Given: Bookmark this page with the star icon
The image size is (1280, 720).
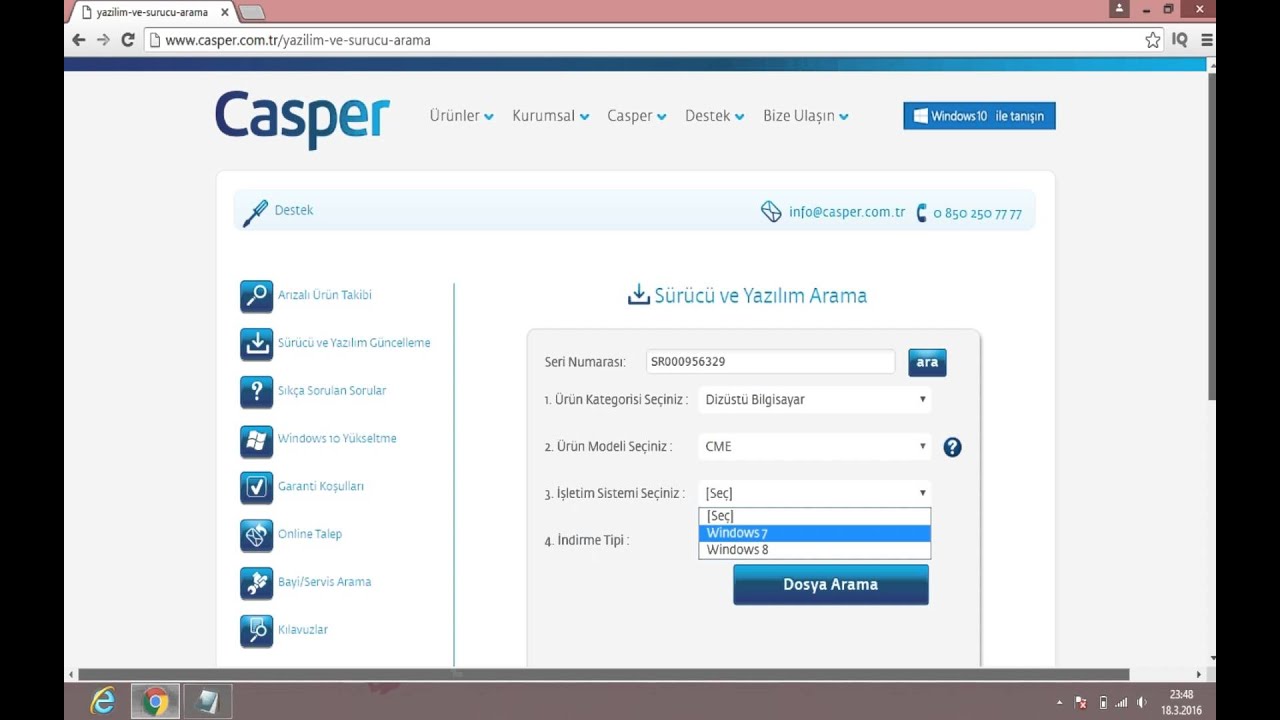Looking at the screenshot, I should [x=1153, y=40].
